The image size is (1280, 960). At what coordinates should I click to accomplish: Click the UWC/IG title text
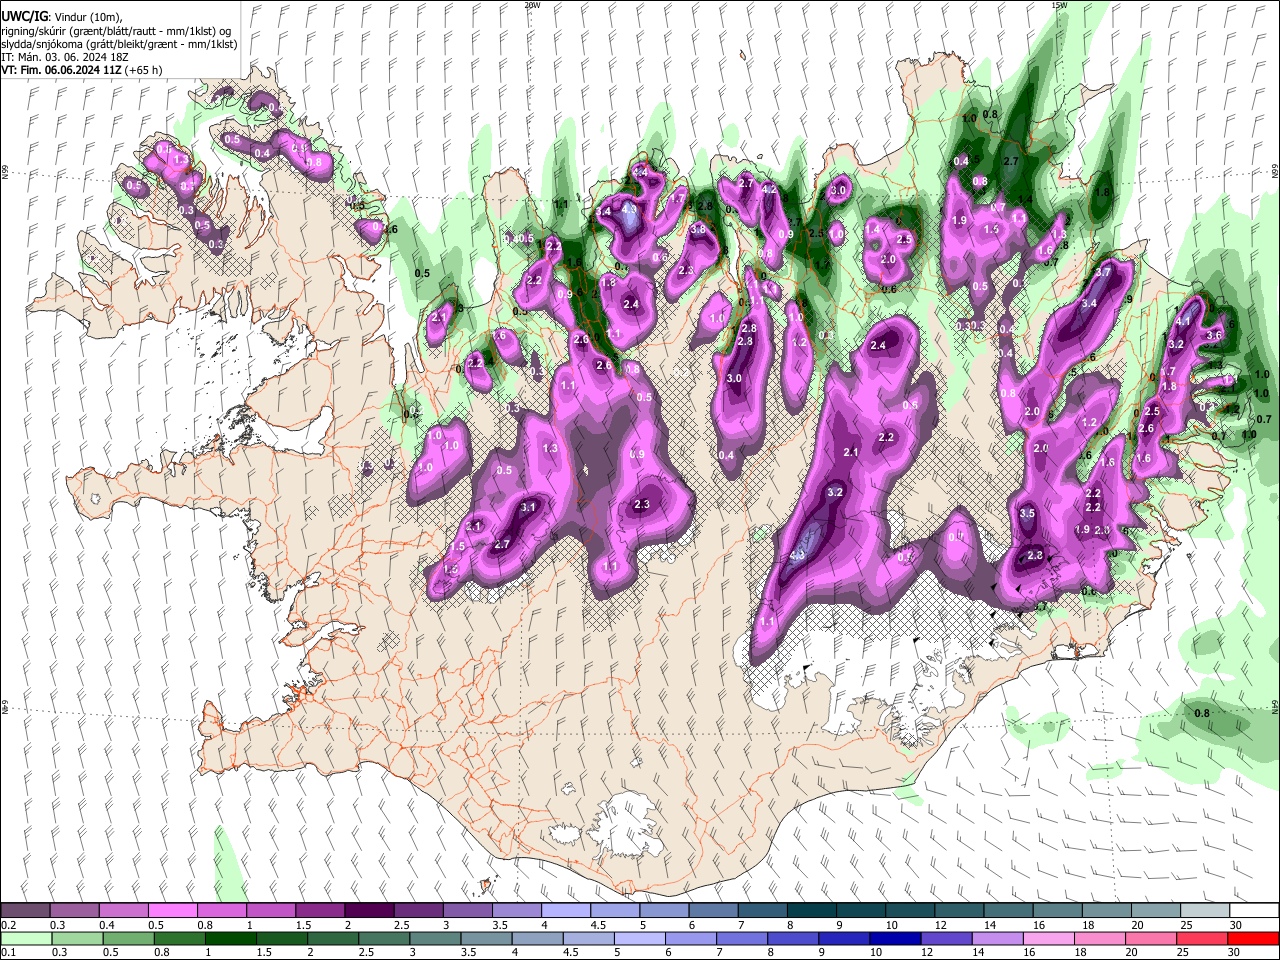point(23,17)
